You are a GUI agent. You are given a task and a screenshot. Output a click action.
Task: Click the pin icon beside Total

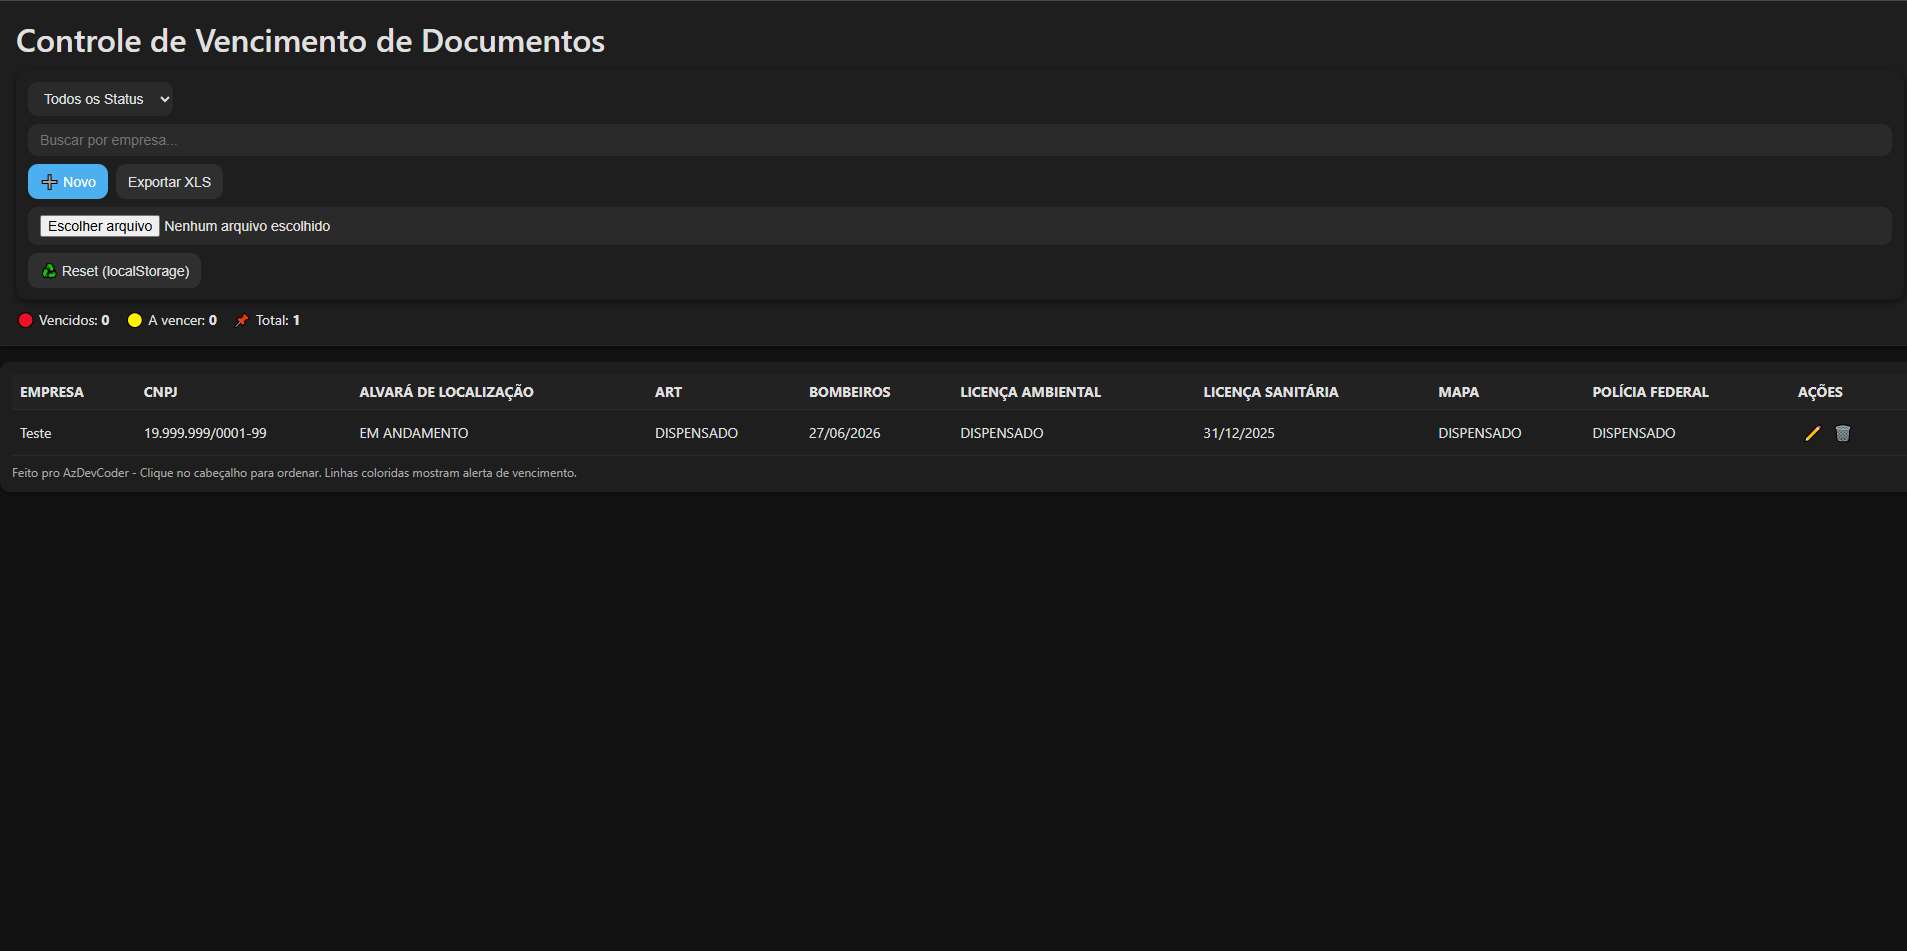[x=242, y=320]
